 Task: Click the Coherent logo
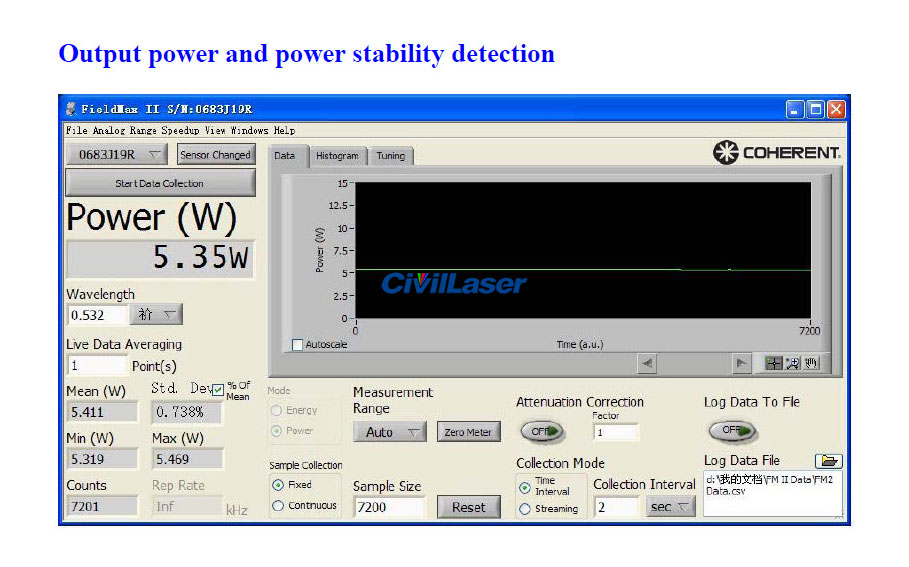(777, 153)
